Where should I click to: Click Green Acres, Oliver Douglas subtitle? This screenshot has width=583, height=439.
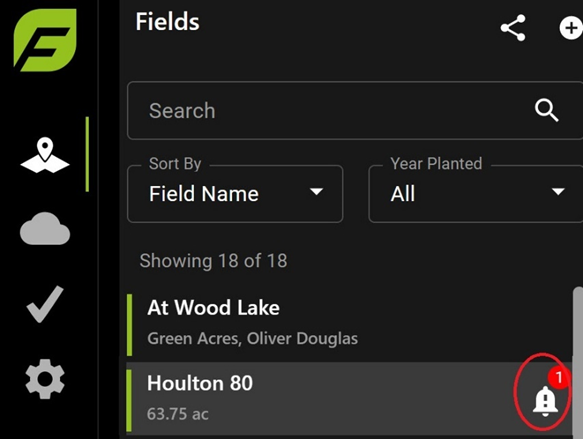tap(252, 339)
